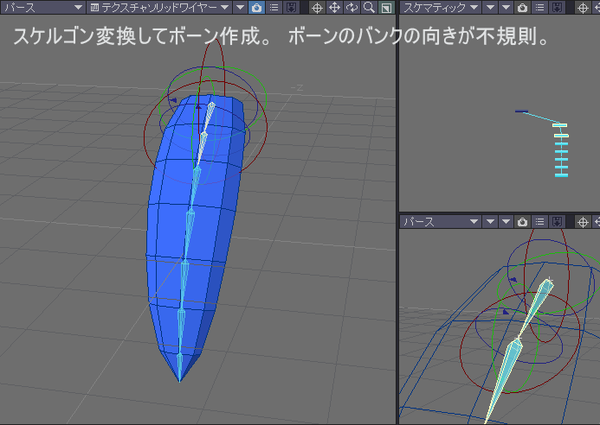Select the zoom magnifier icon in main viewport
The image size is (600, 425).
(369, 7)
